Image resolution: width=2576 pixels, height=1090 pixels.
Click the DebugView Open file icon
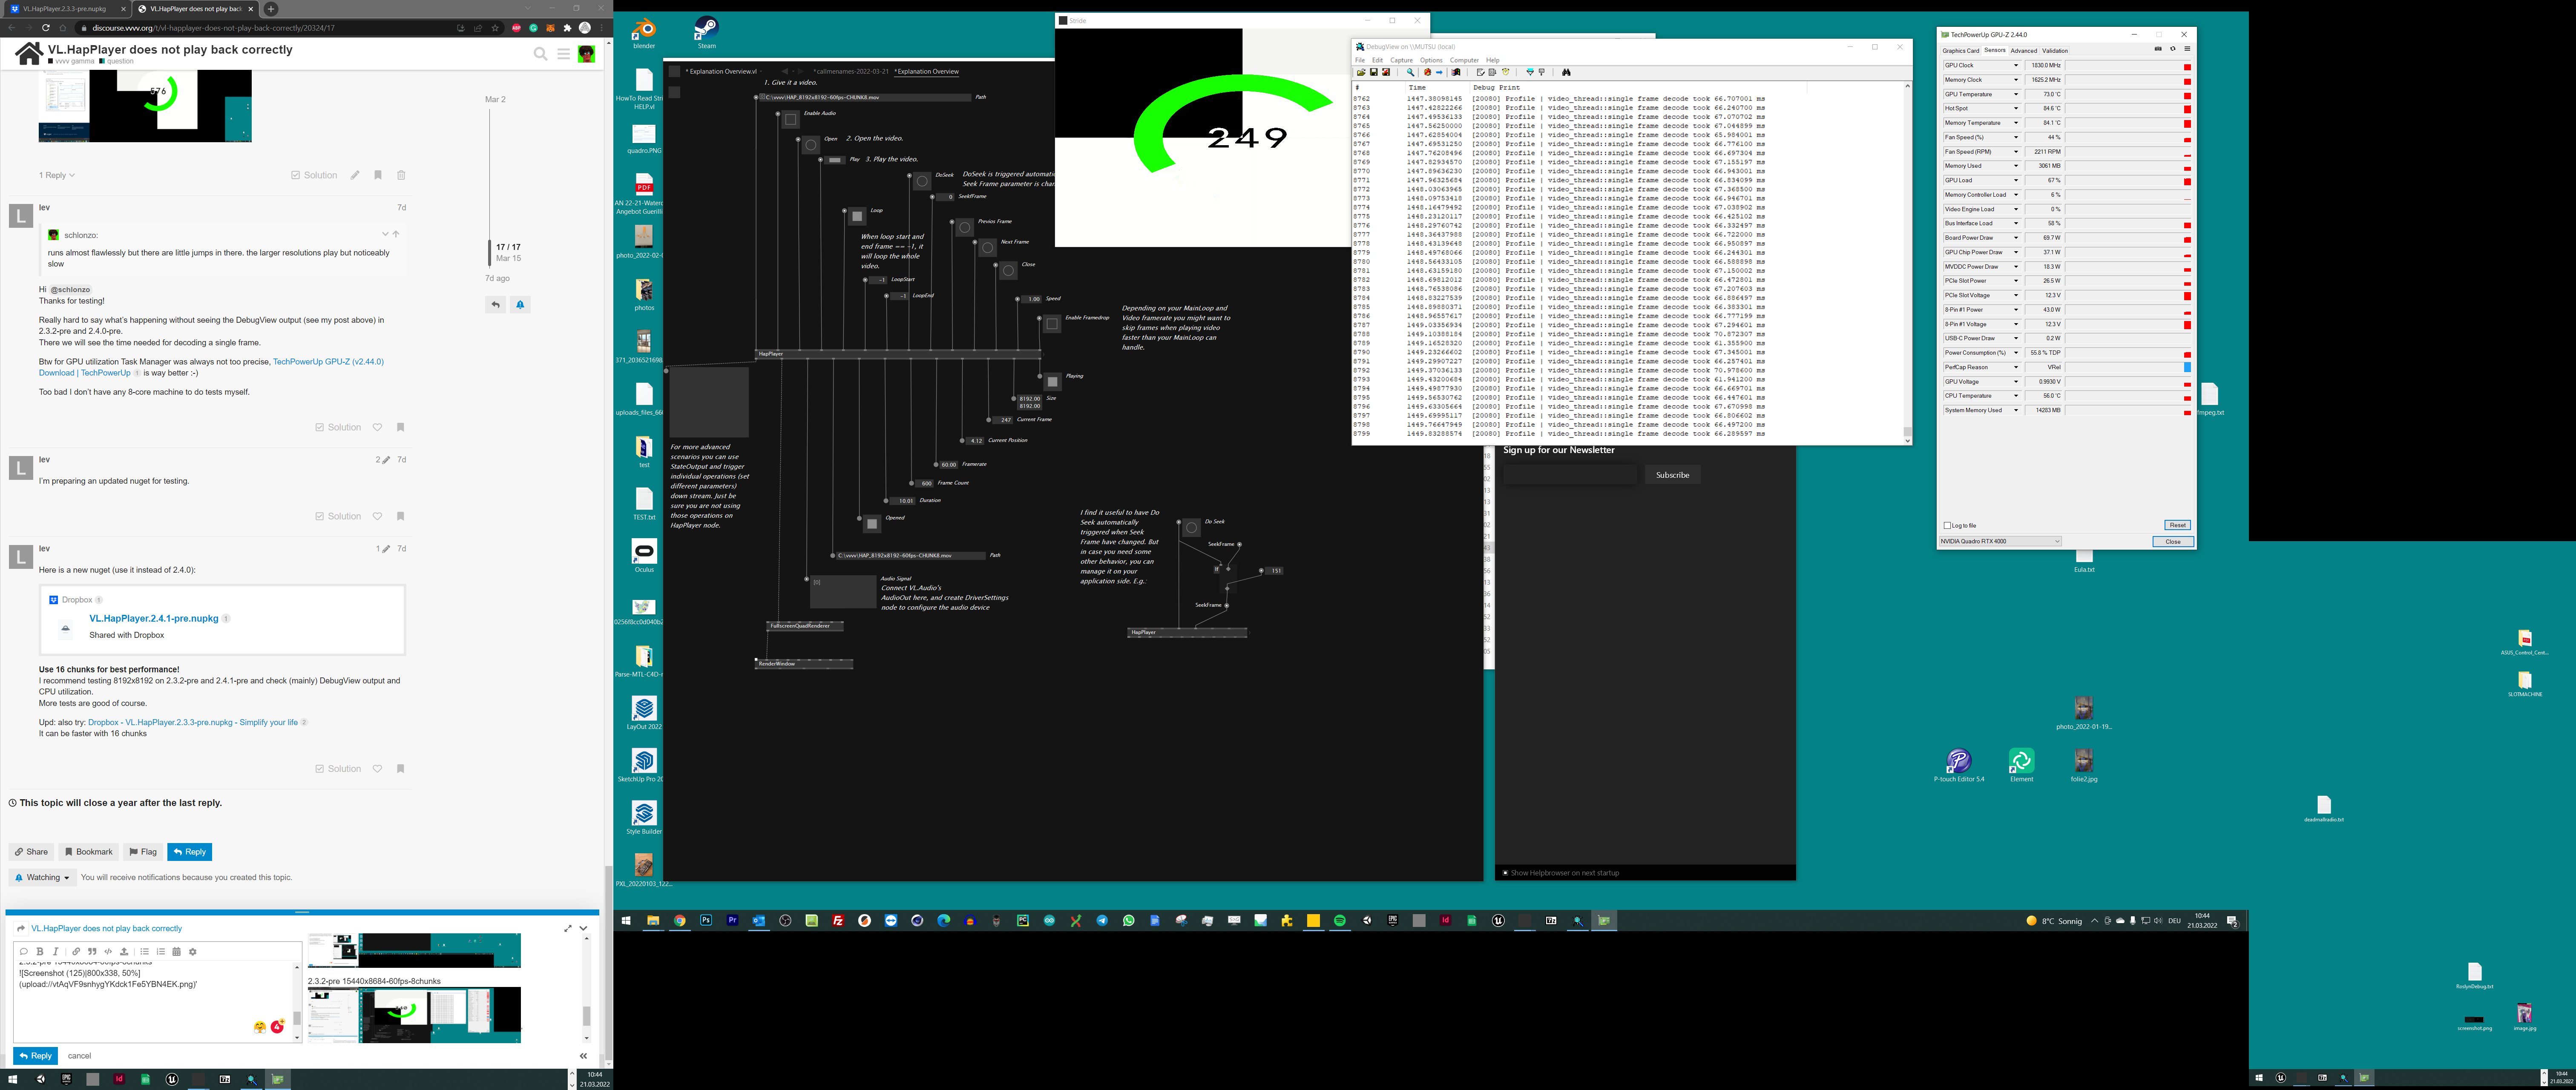(1361, 72)
